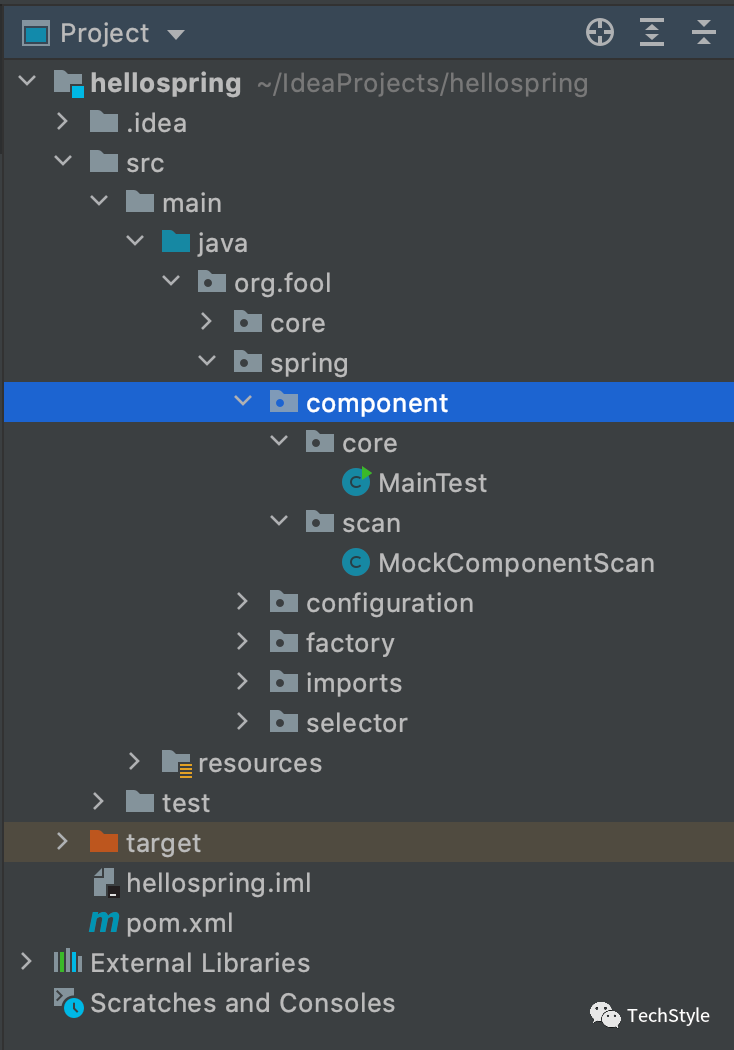The image size is (734, 1050).
Task: Click the Scratches and Consoles icon
Action: pos(68,1002)
